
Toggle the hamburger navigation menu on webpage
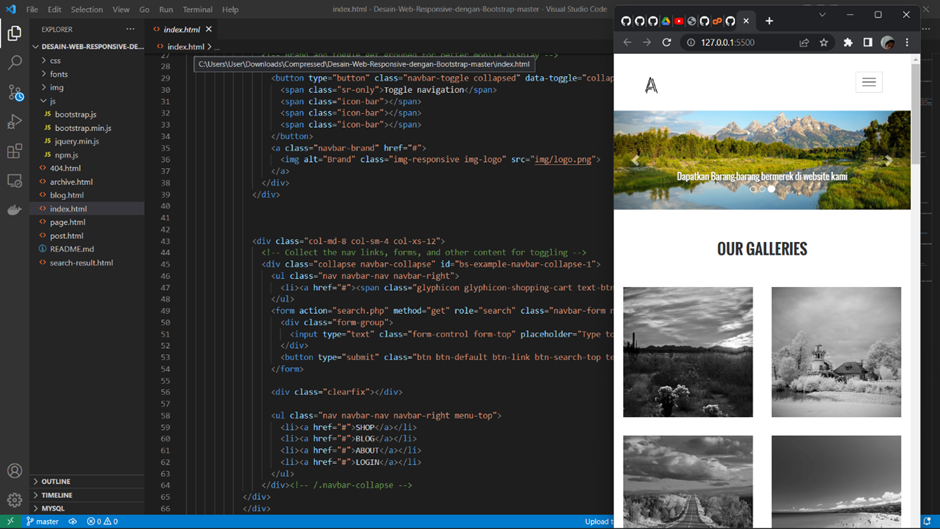[x=869, y=82]
